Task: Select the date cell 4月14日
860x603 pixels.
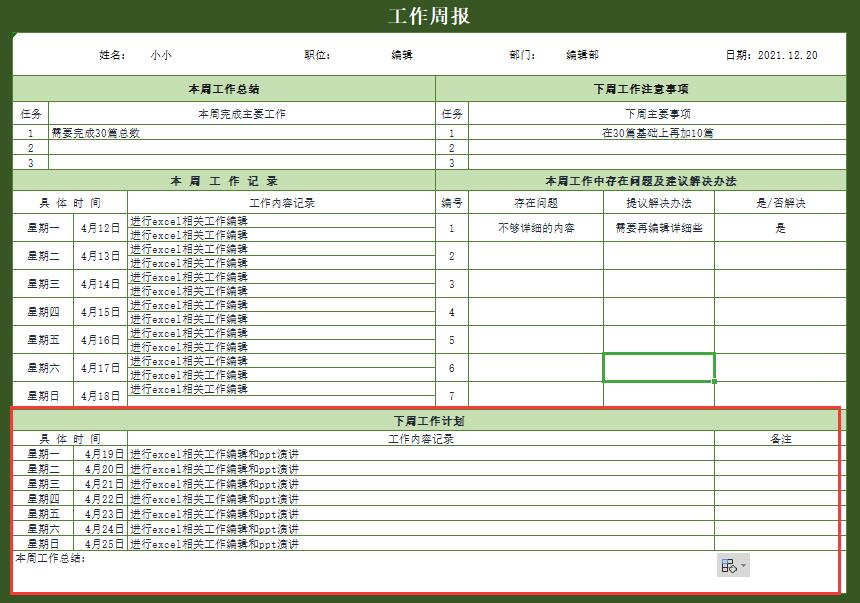Action: coord(100,284)
